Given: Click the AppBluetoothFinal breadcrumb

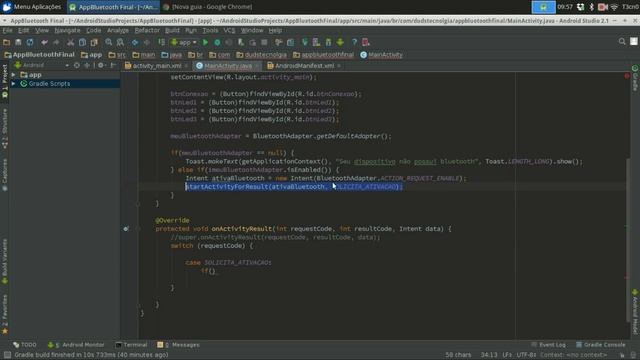Looking at the screenshot, I should click(x=40, y=55).
